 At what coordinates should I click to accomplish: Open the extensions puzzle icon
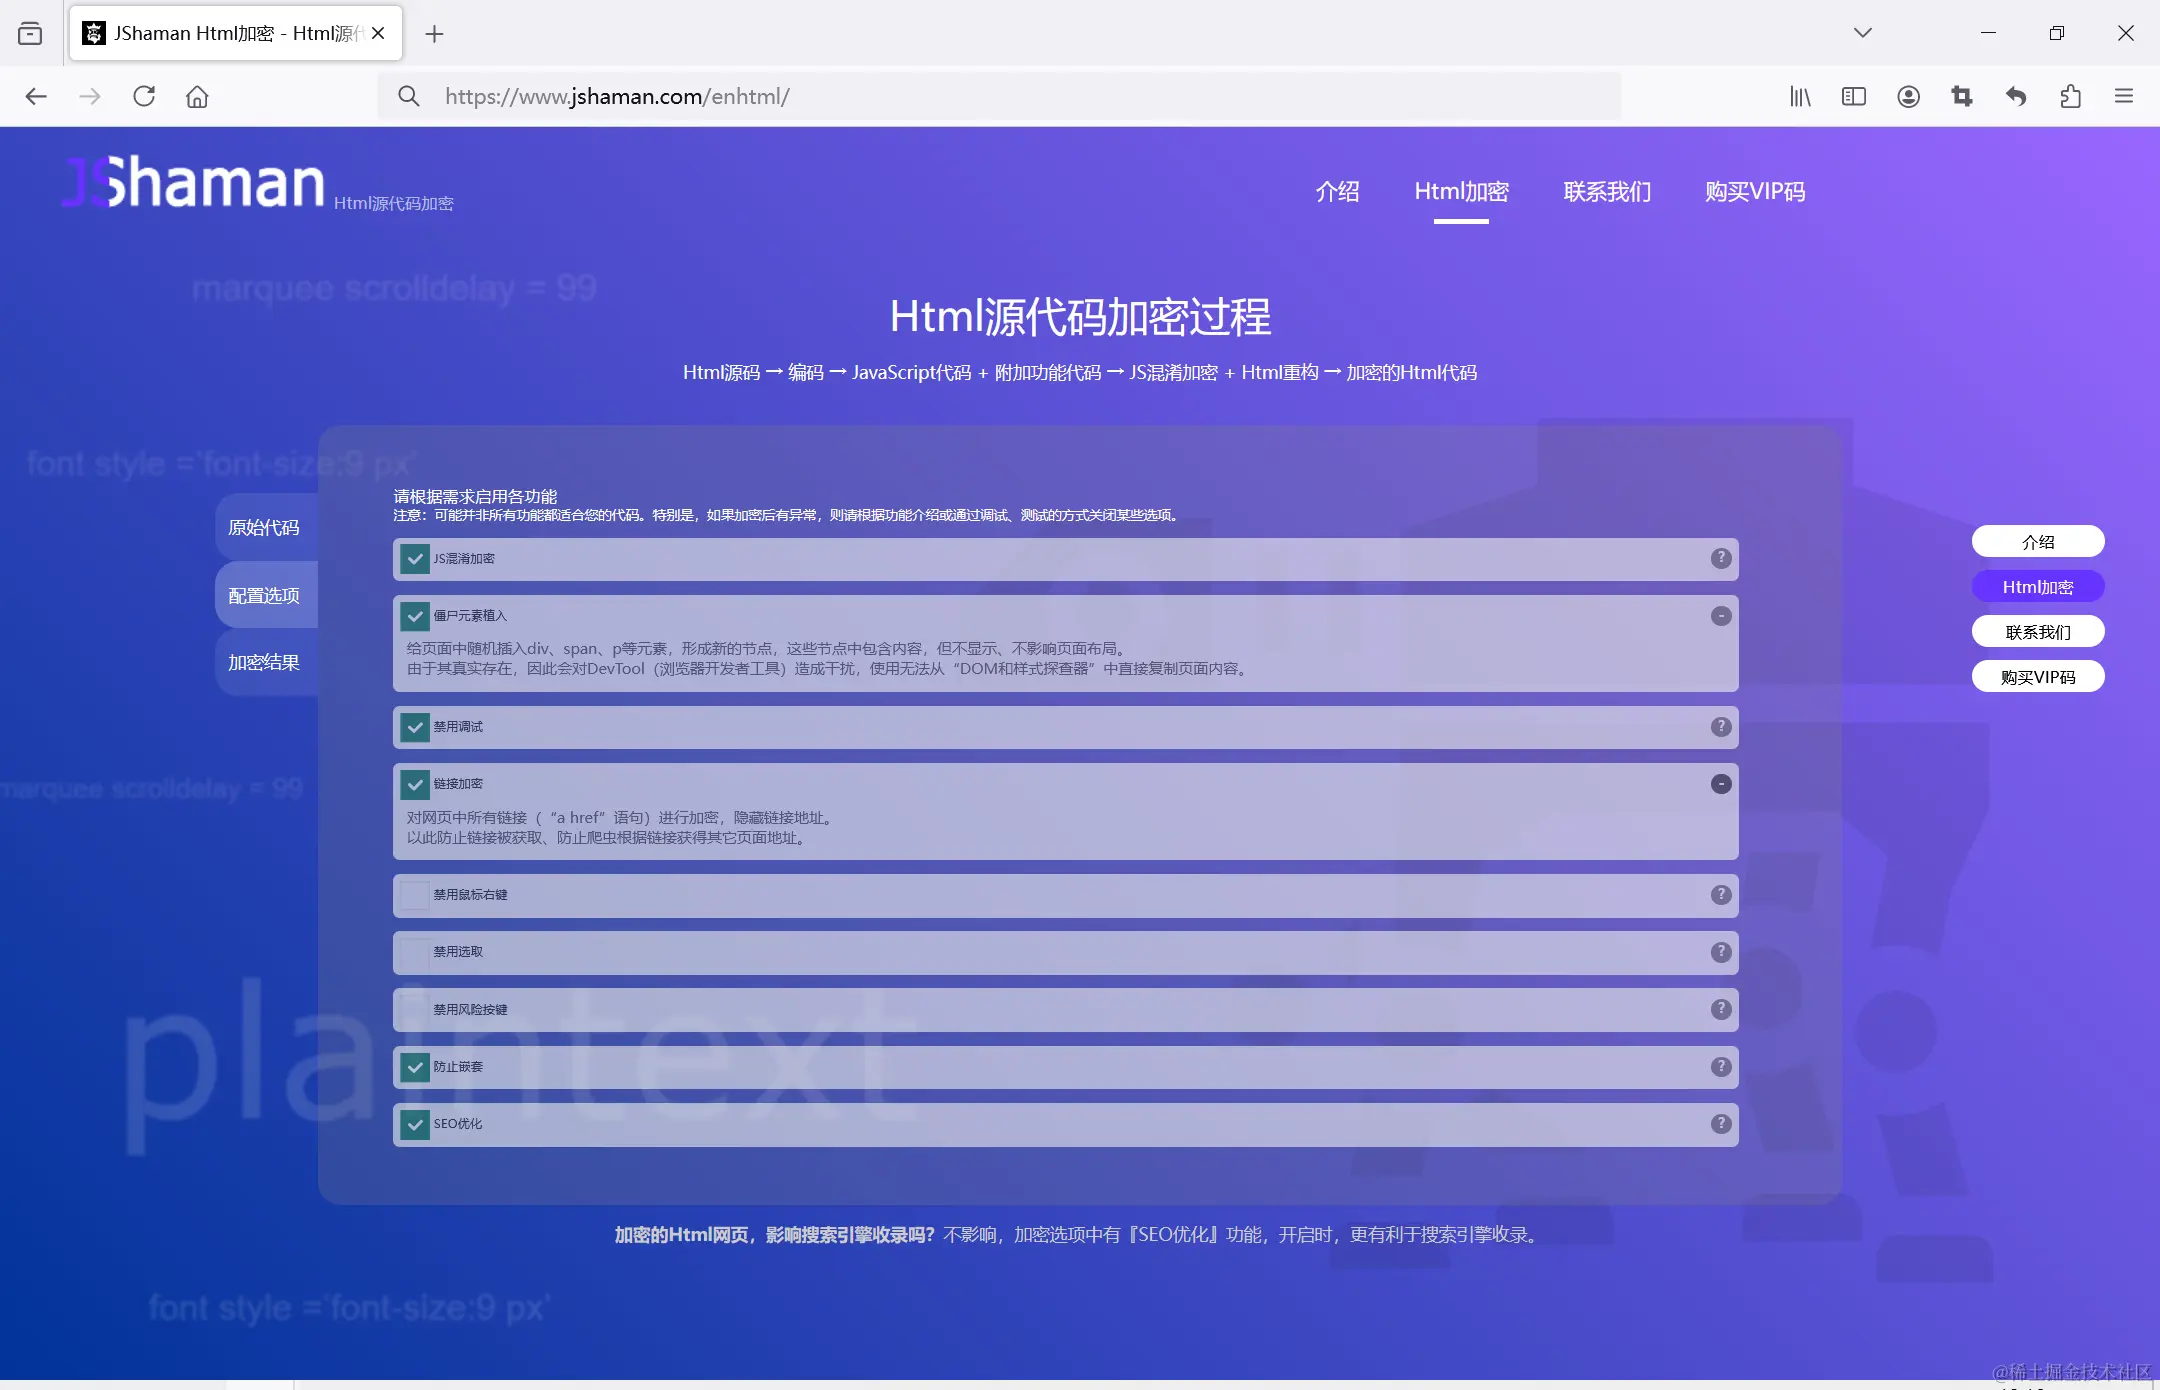point(2070,96)
